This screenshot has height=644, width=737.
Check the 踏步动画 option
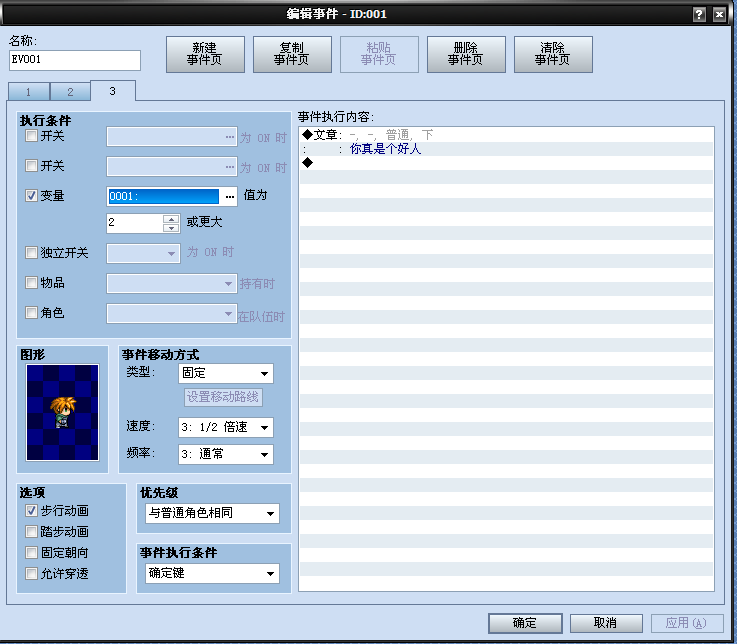pos(31,532)
